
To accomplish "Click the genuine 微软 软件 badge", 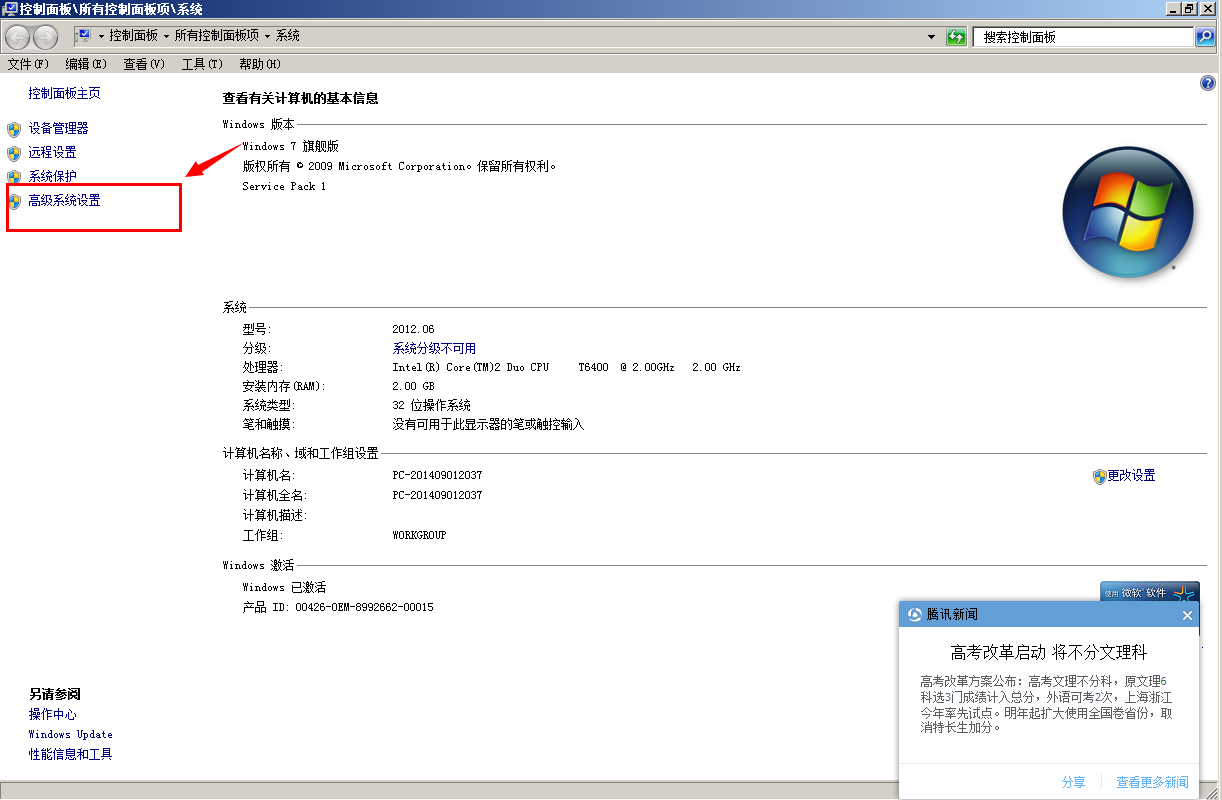I will click(1149, 592).
